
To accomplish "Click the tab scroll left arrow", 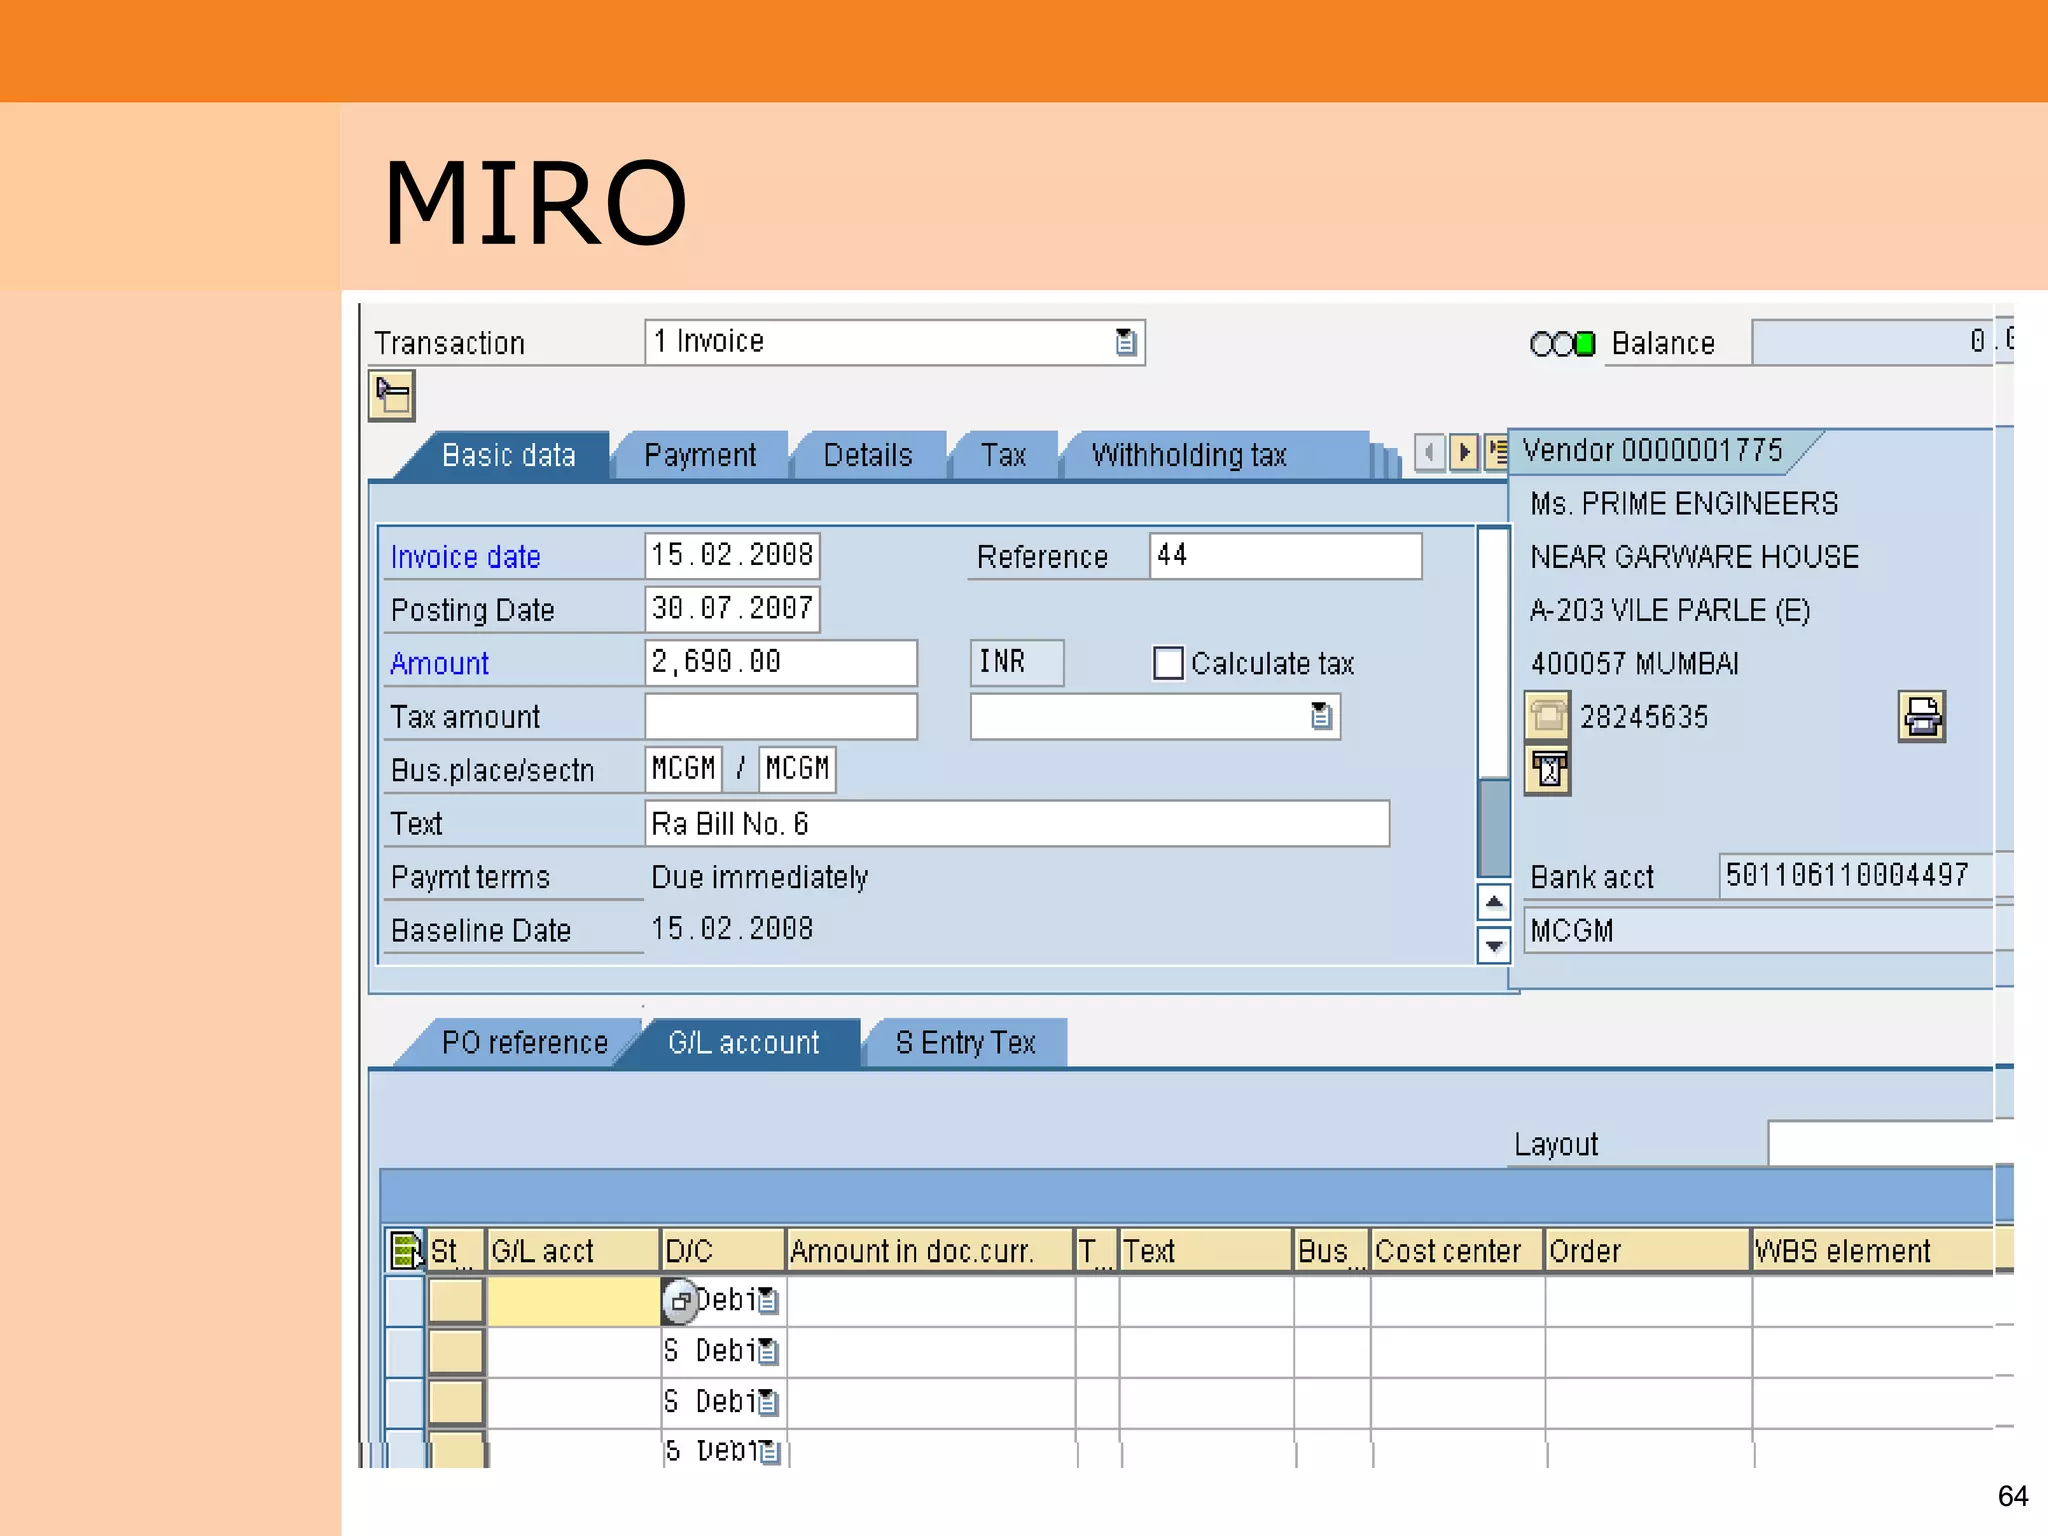I will [1429, 453].
